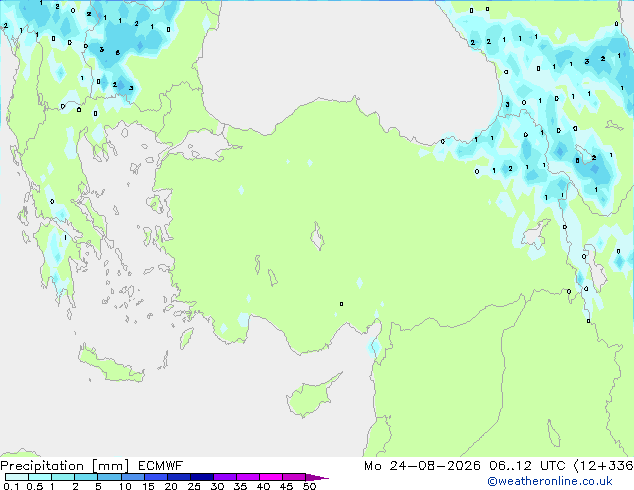Click Lake Van outline in eastern Turkey
This screenshot has height=490, width=634.
click(536, 234)
